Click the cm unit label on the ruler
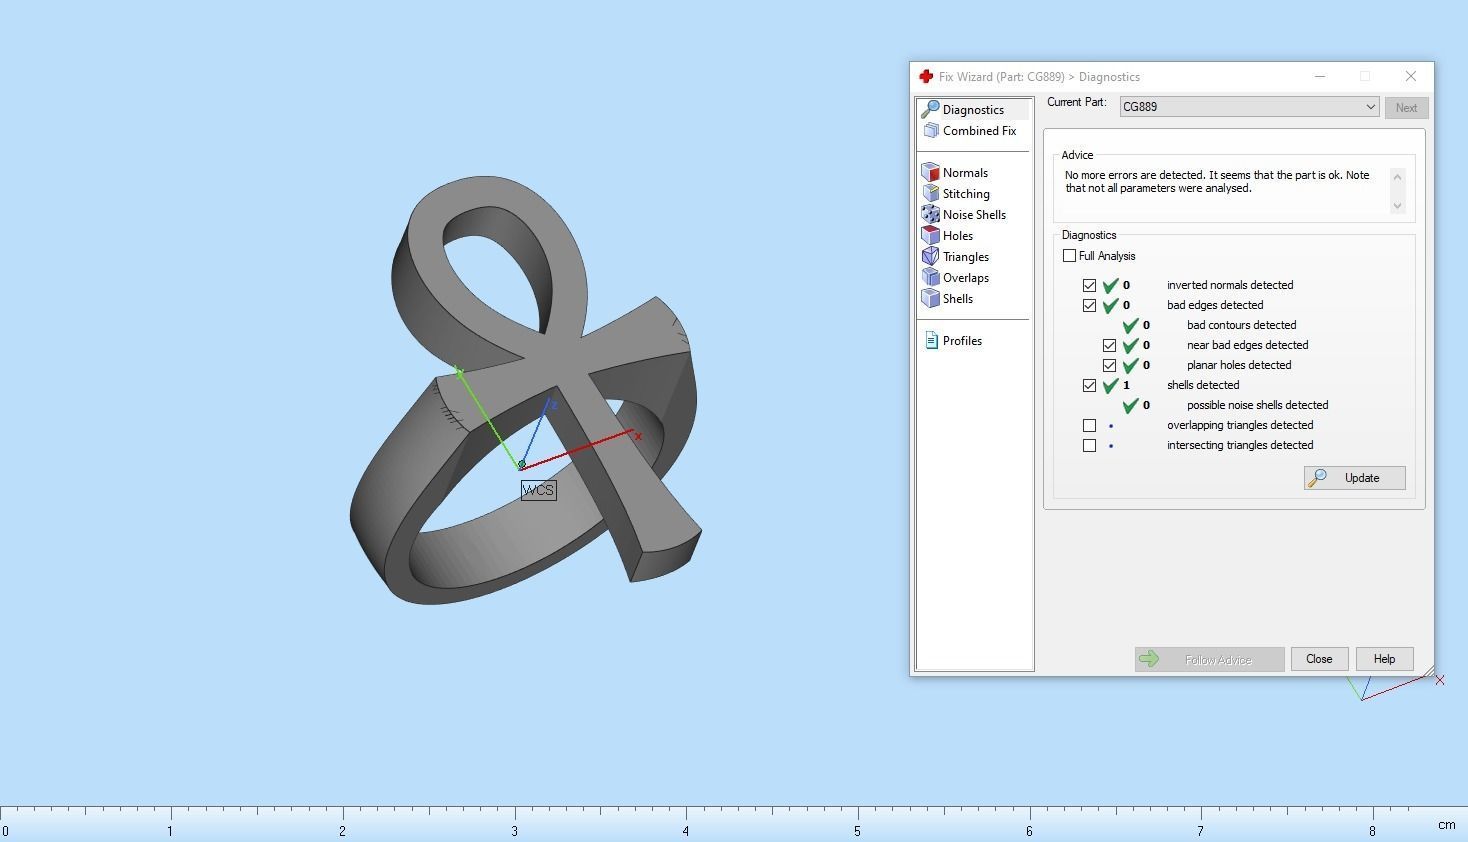This screenshot has width=1468, height=842. click(1446, 825)
